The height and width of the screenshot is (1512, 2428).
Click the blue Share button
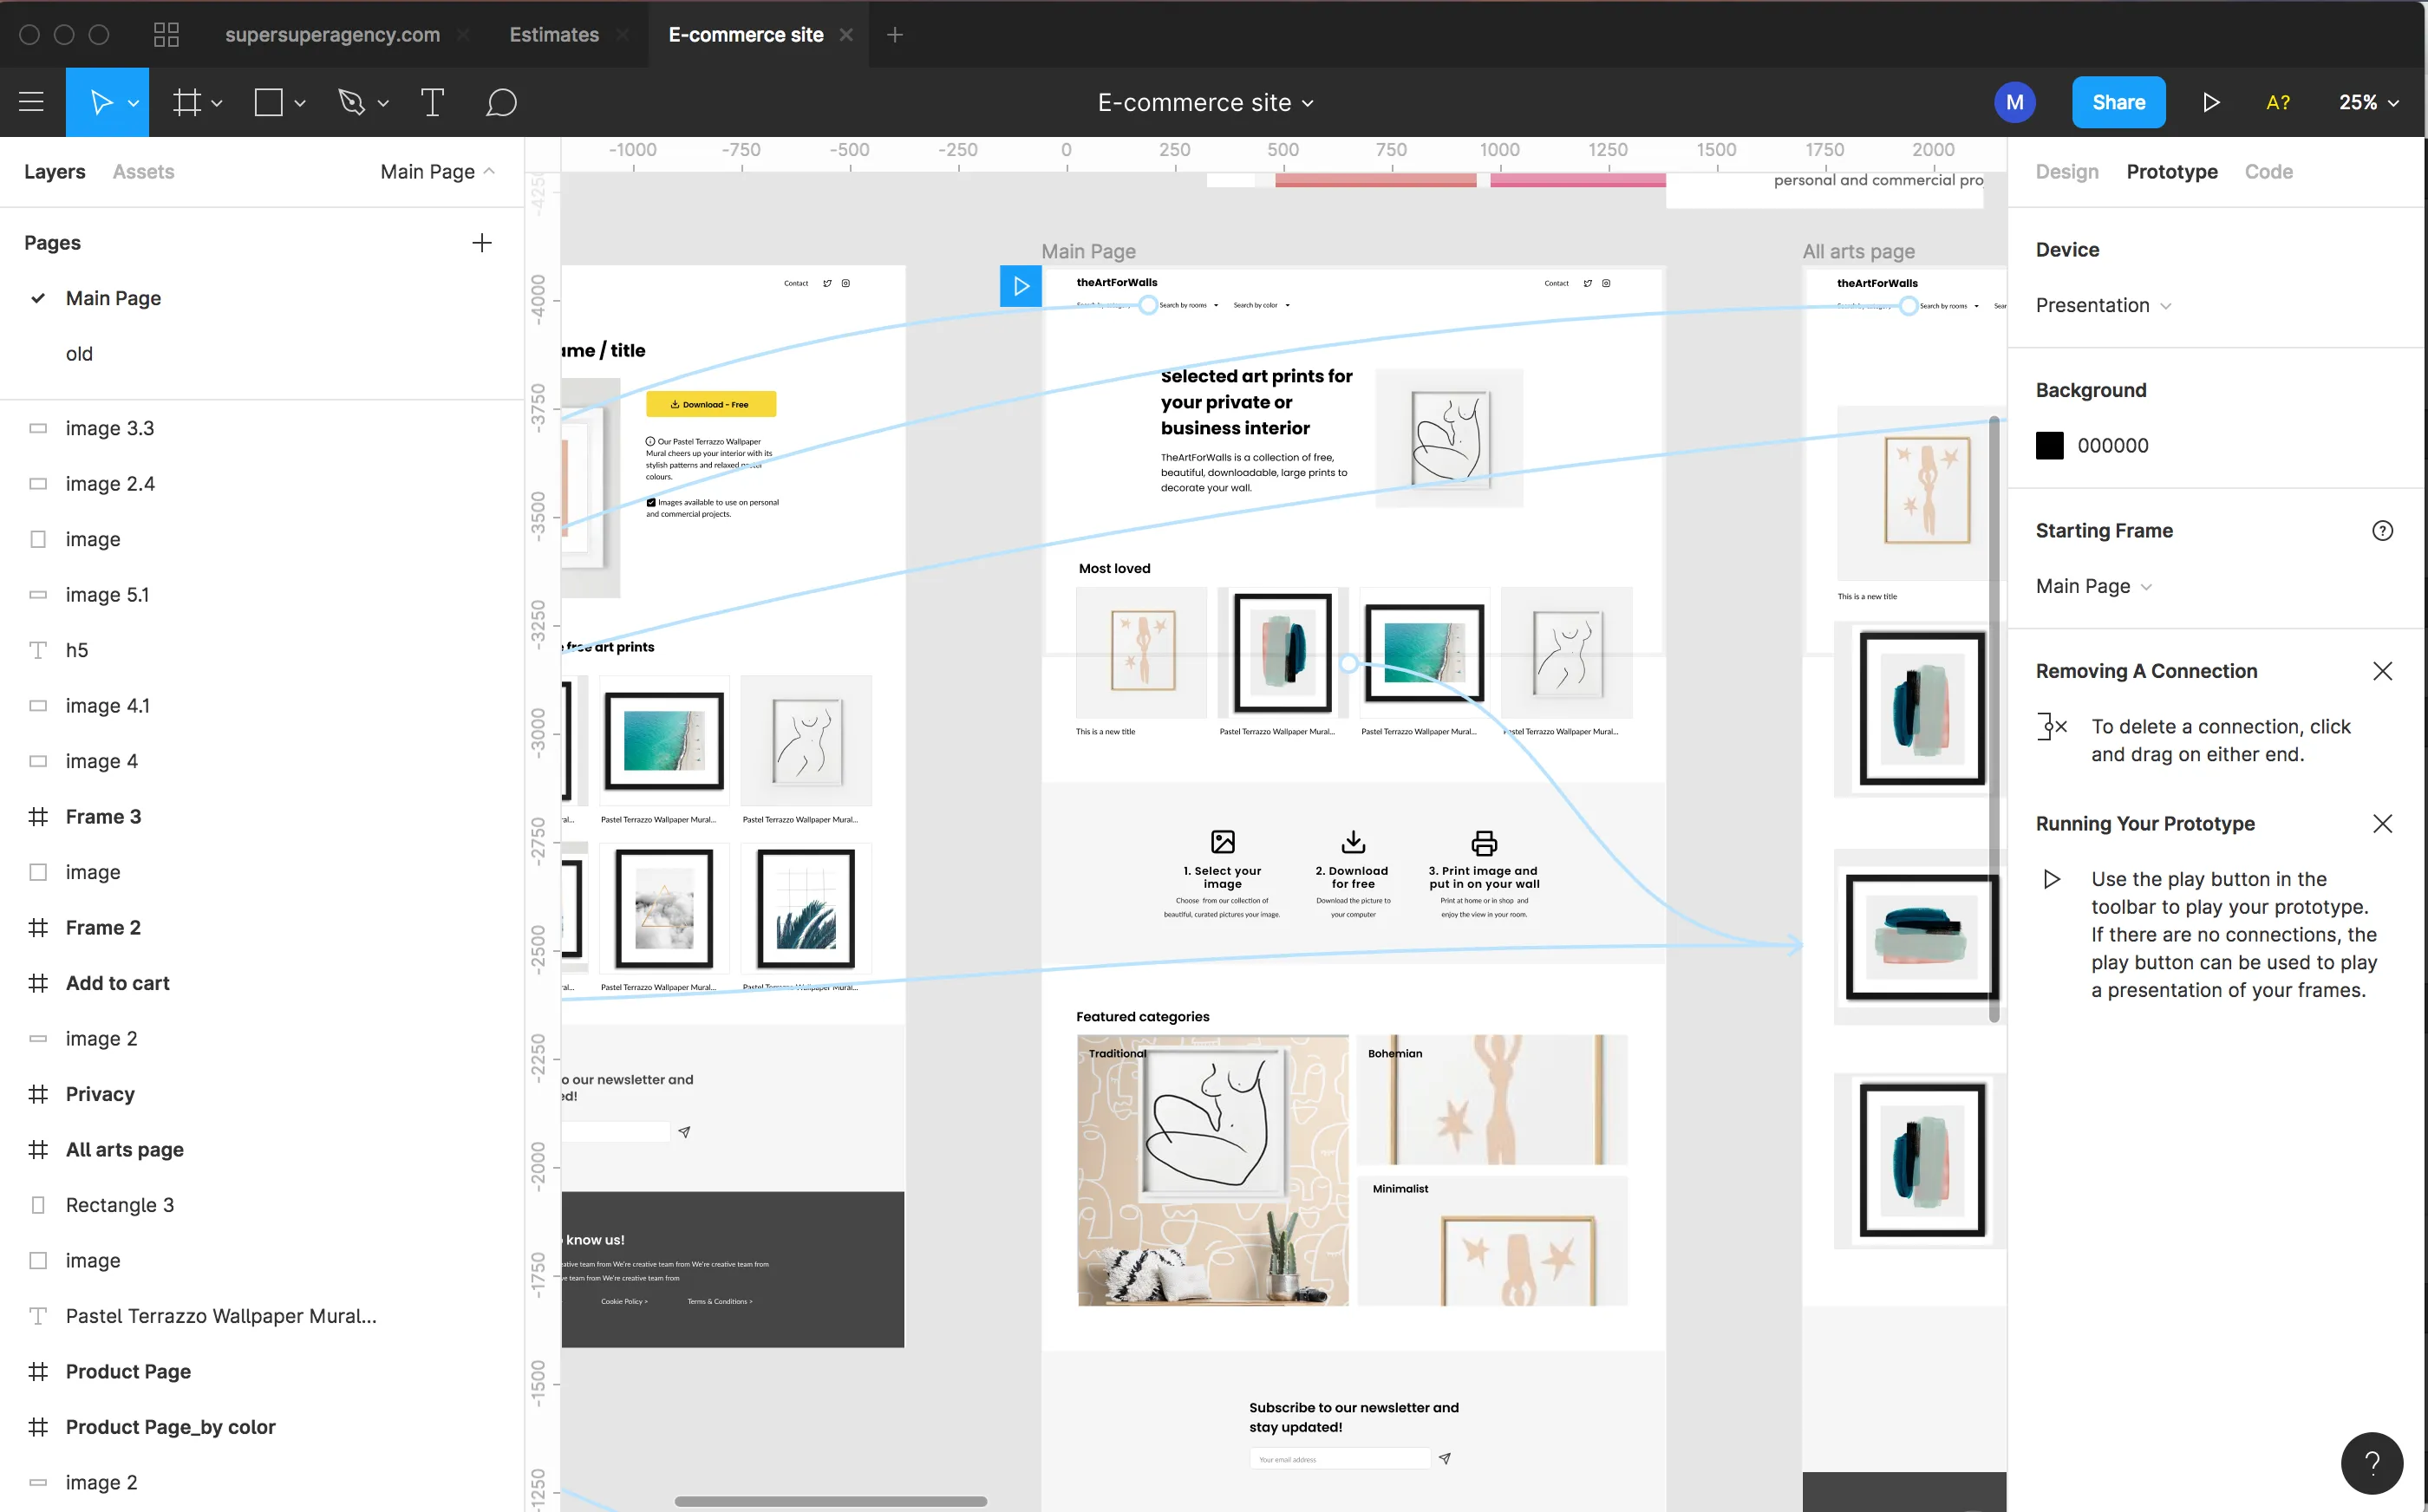coord(2118,102)
